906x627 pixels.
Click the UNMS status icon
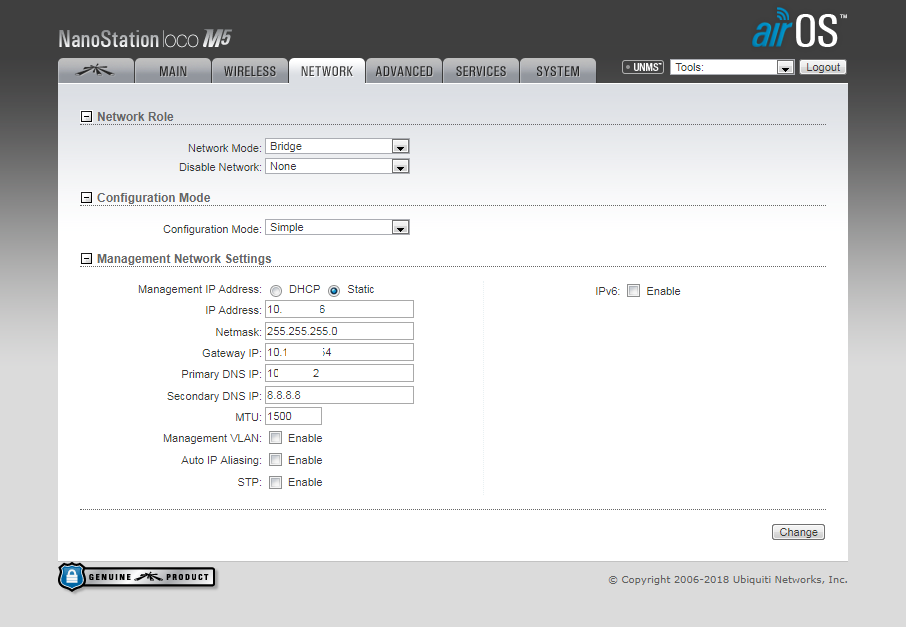(x=643, y=68)
